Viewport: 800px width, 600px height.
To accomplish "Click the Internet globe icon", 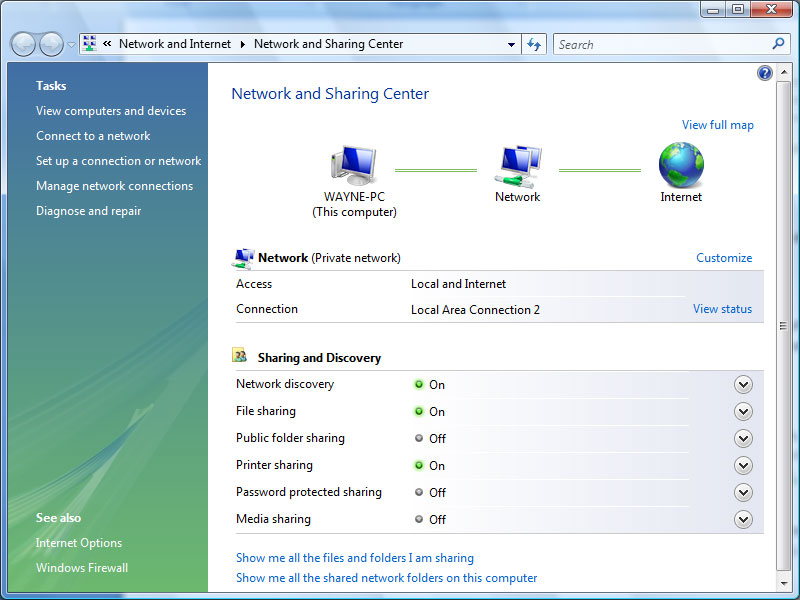I will point(681,165).
